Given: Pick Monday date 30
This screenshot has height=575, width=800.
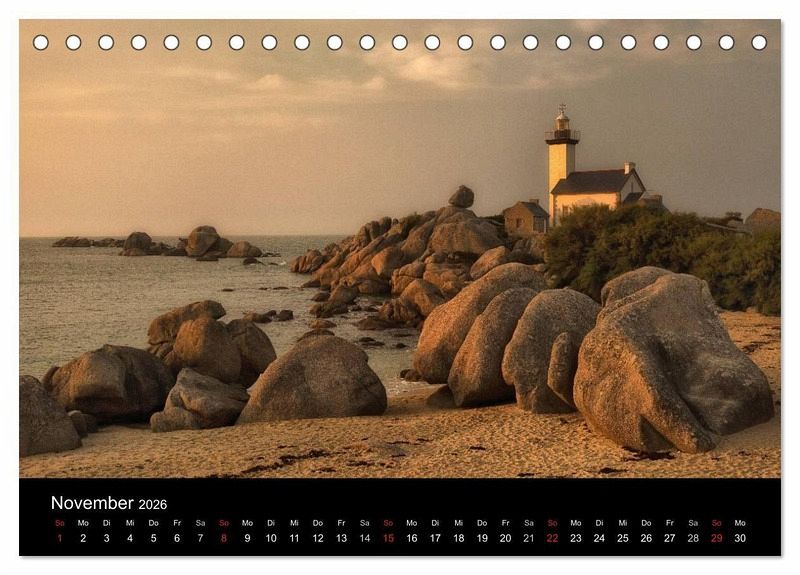Looking at the screenshot, I should (740, 538).
